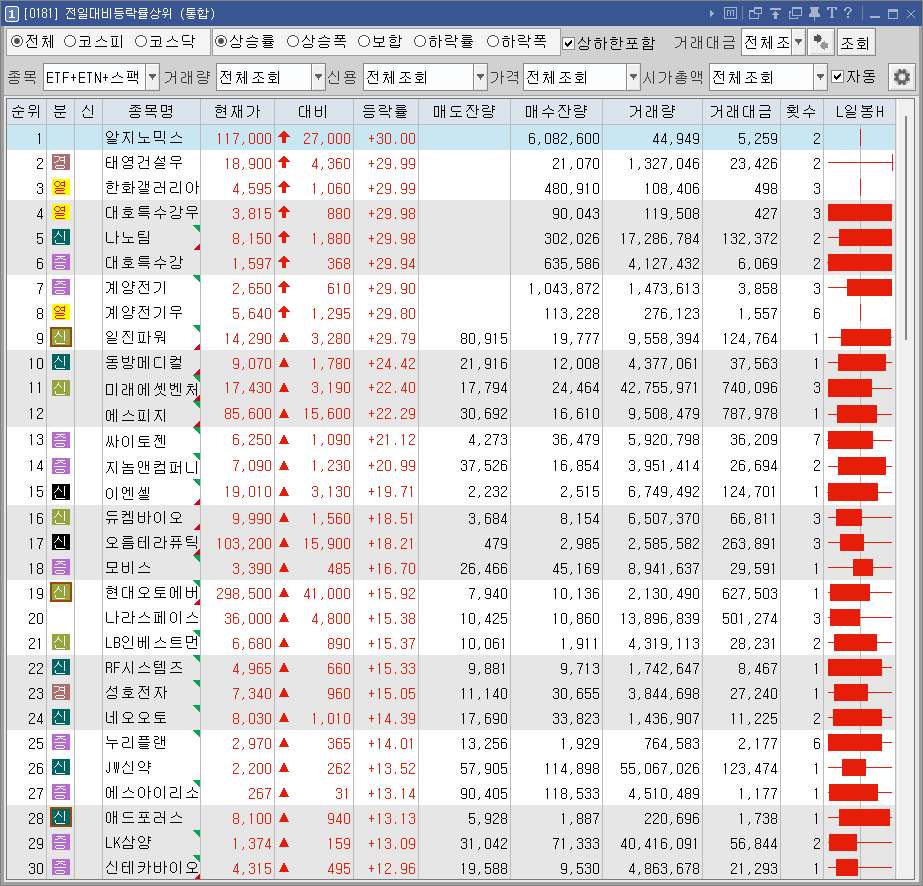Click the screen number 1 icon in title bar
This screenshot has height=886, width=923.
click(11, 13)
